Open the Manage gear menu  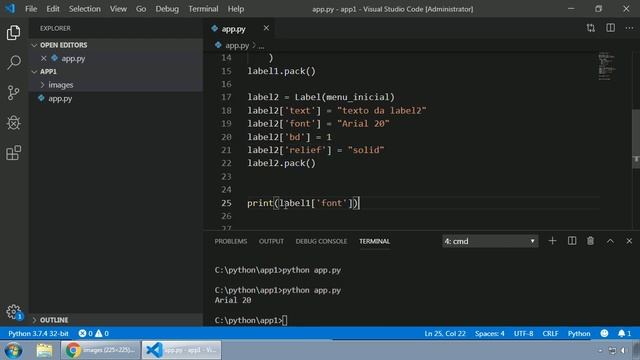click(x=13, y=312)
